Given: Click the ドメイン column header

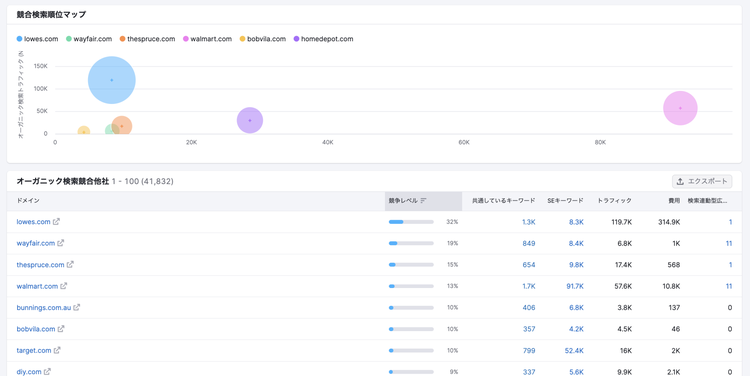Looking at the screenshot, I should pos(28,201).
